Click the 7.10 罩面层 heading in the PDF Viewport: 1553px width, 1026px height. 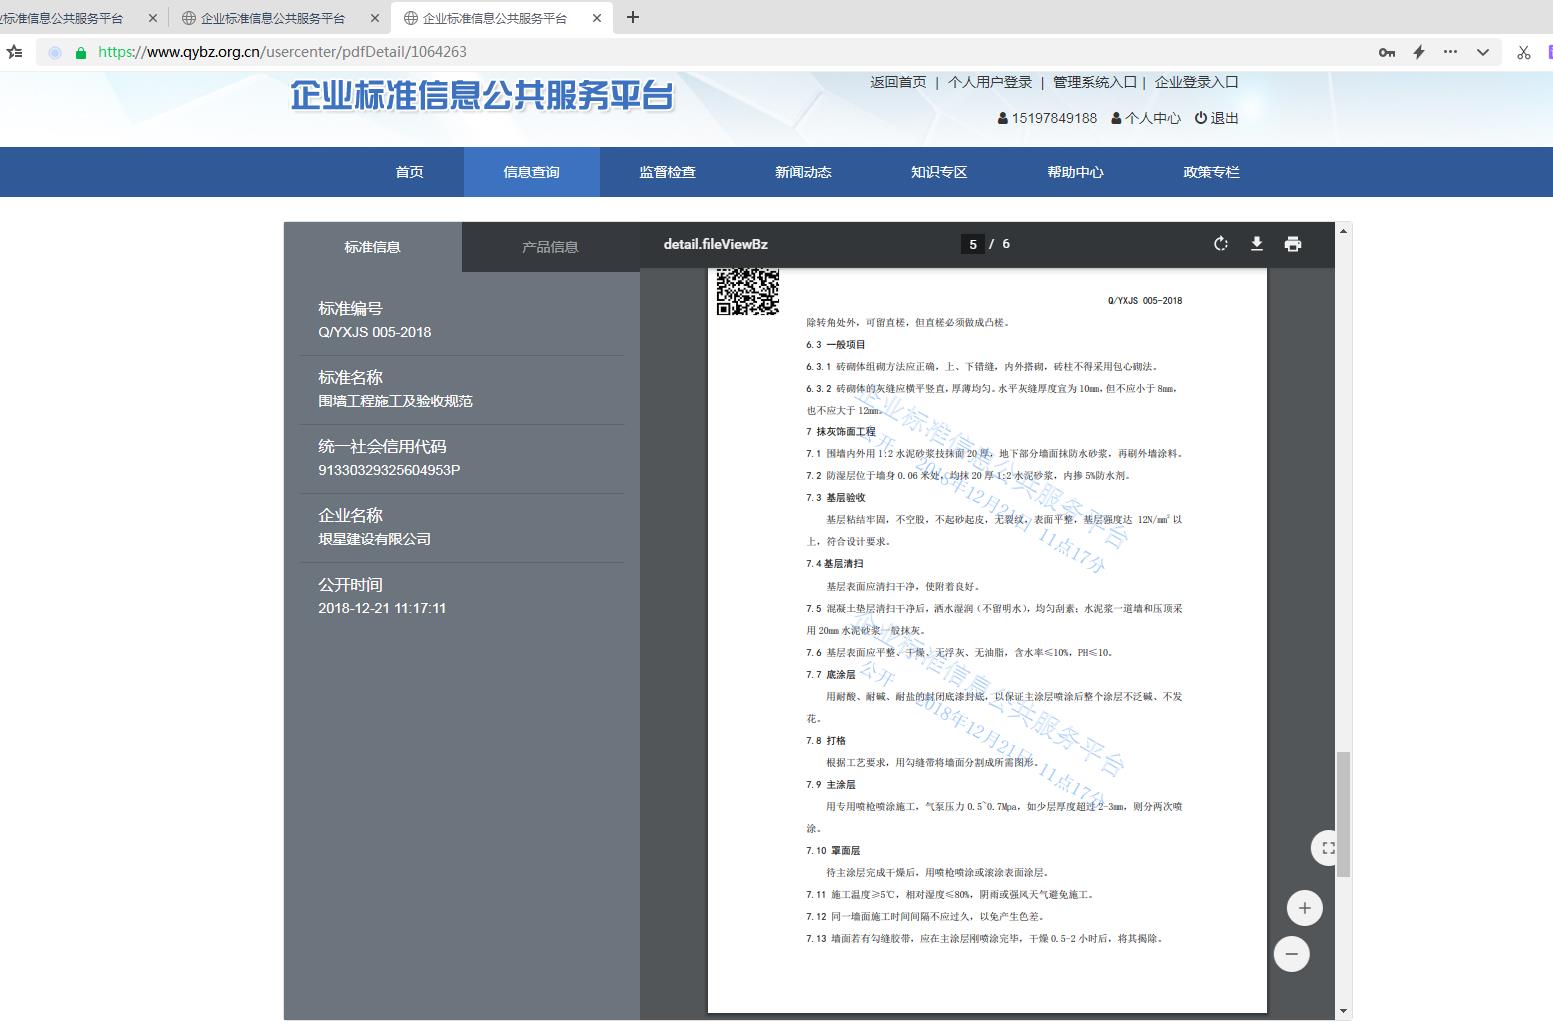click(x=833, y=851)
